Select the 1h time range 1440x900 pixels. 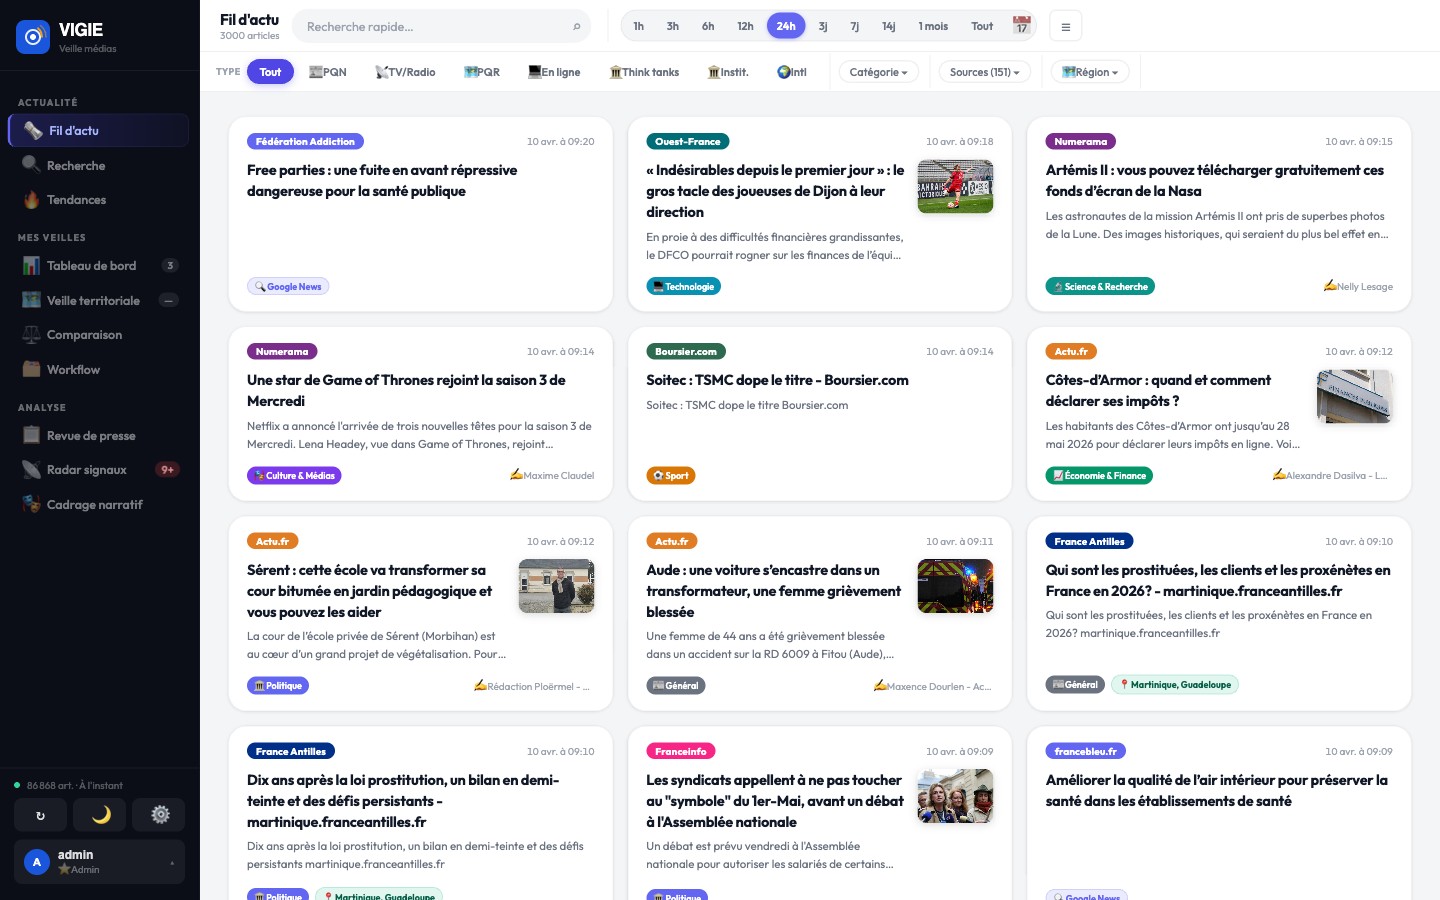(x=639, y=26)
